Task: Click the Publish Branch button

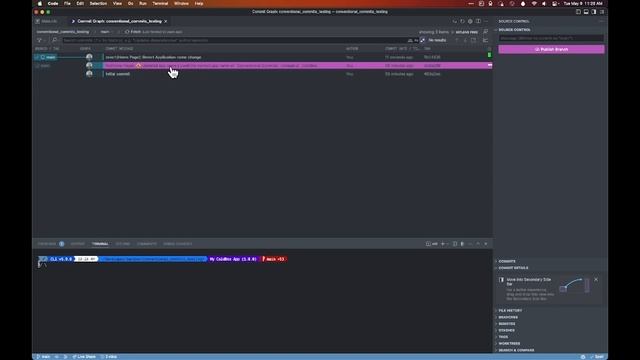Action: coord(551,49)
